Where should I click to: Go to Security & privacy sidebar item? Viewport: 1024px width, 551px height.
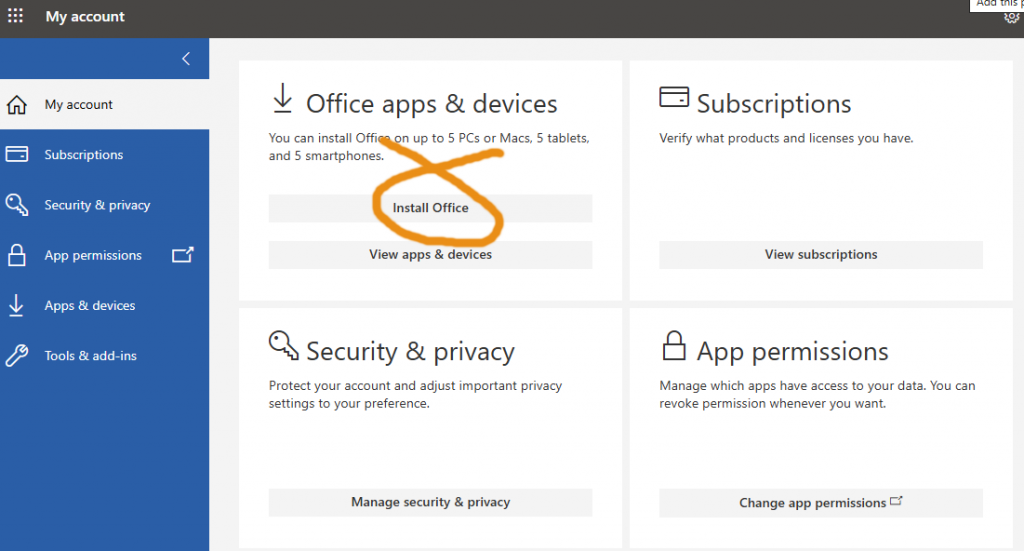point(97,205)
